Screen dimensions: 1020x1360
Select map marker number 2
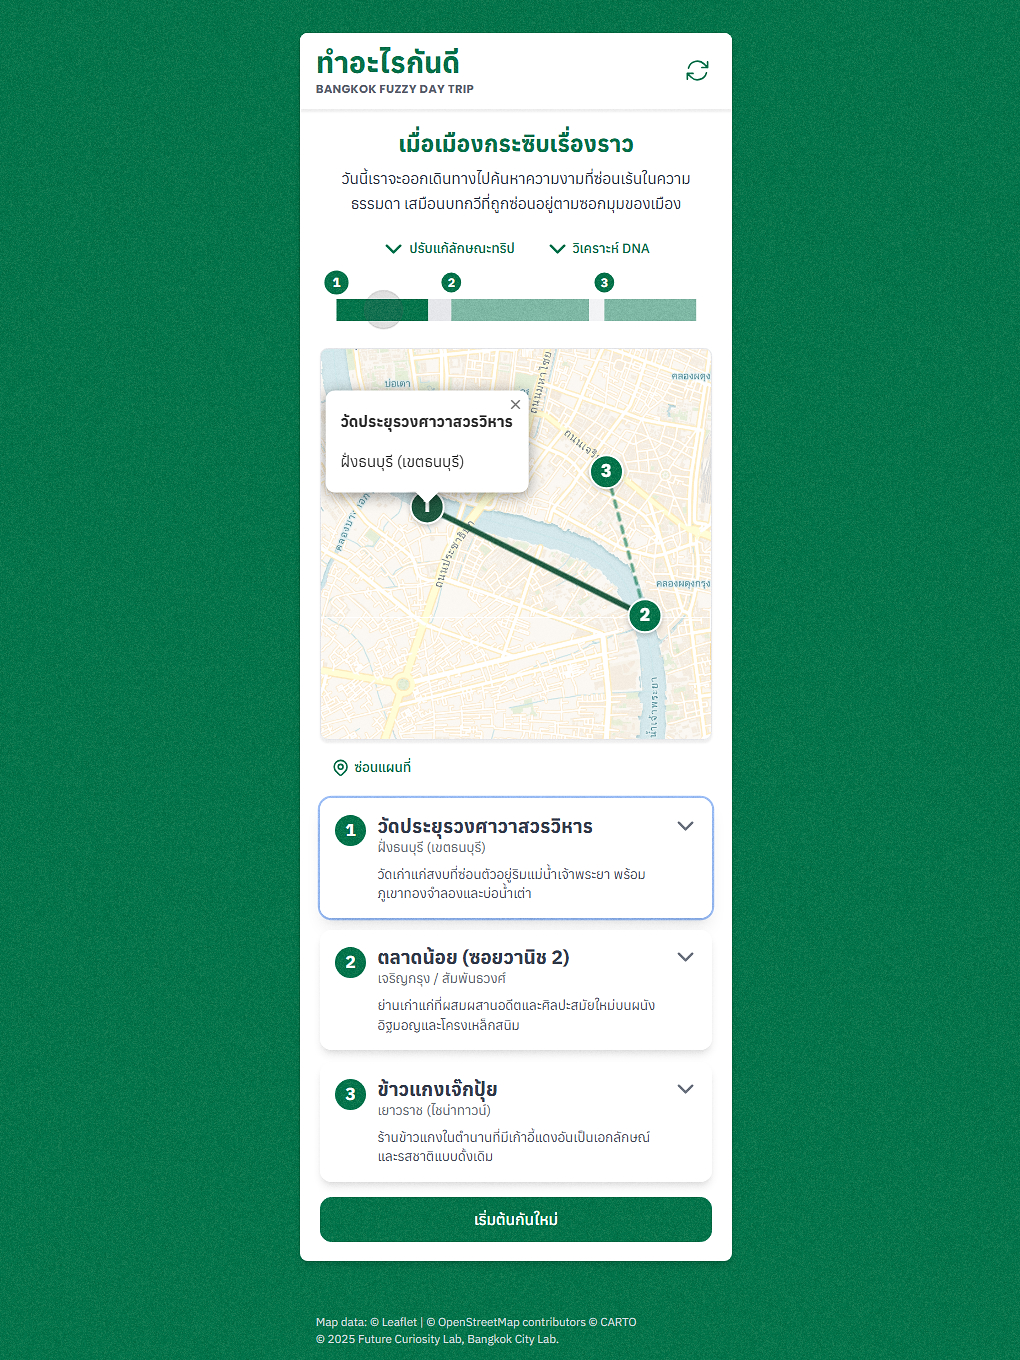coord(645,615)
